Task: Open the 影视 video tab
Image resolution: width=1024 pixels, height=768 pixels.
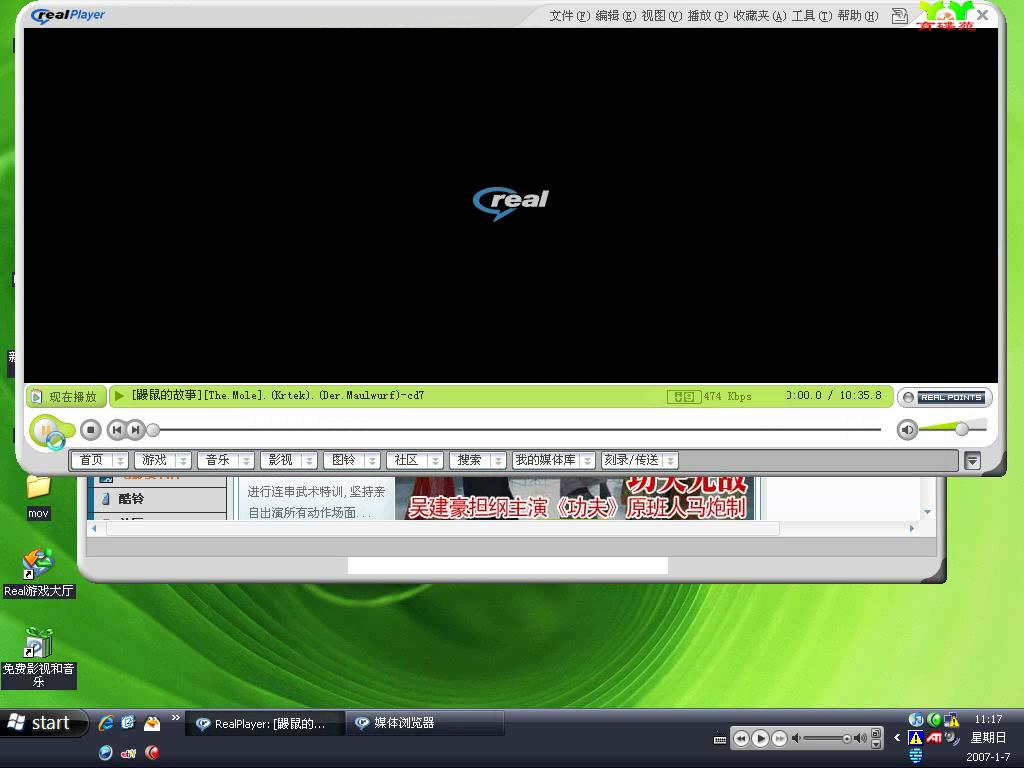Action: pyautogui.click(x=281, y=460)
